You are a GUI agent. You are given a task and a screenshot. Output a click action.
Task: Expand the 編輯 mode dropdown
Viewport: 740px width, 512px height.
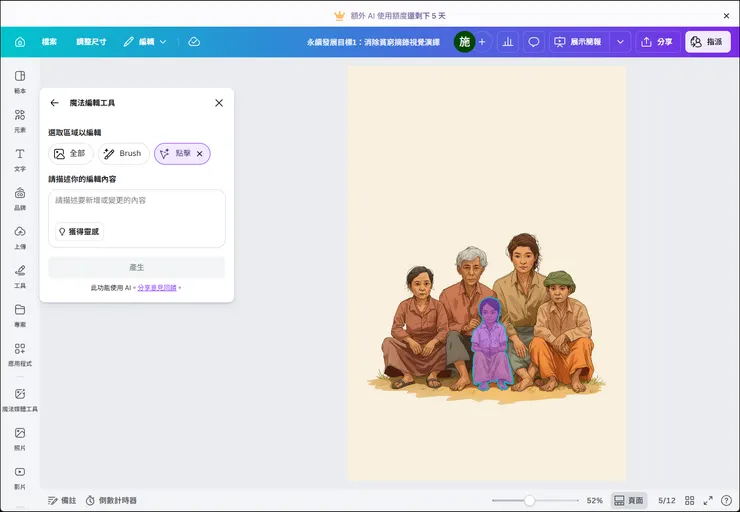145,42
